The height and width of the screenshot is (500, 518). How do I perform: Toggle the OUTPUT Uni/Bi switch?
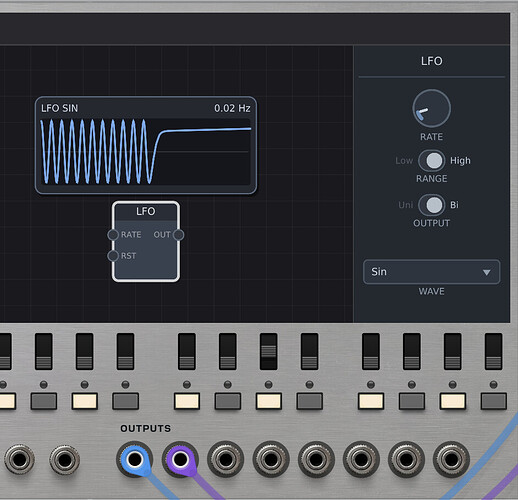[431, 205]
